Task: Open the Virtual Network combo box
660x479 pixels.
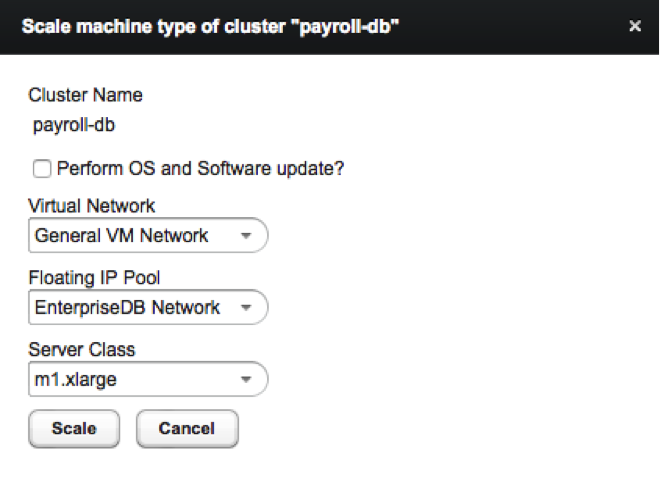Action: [x=148, y=236]
